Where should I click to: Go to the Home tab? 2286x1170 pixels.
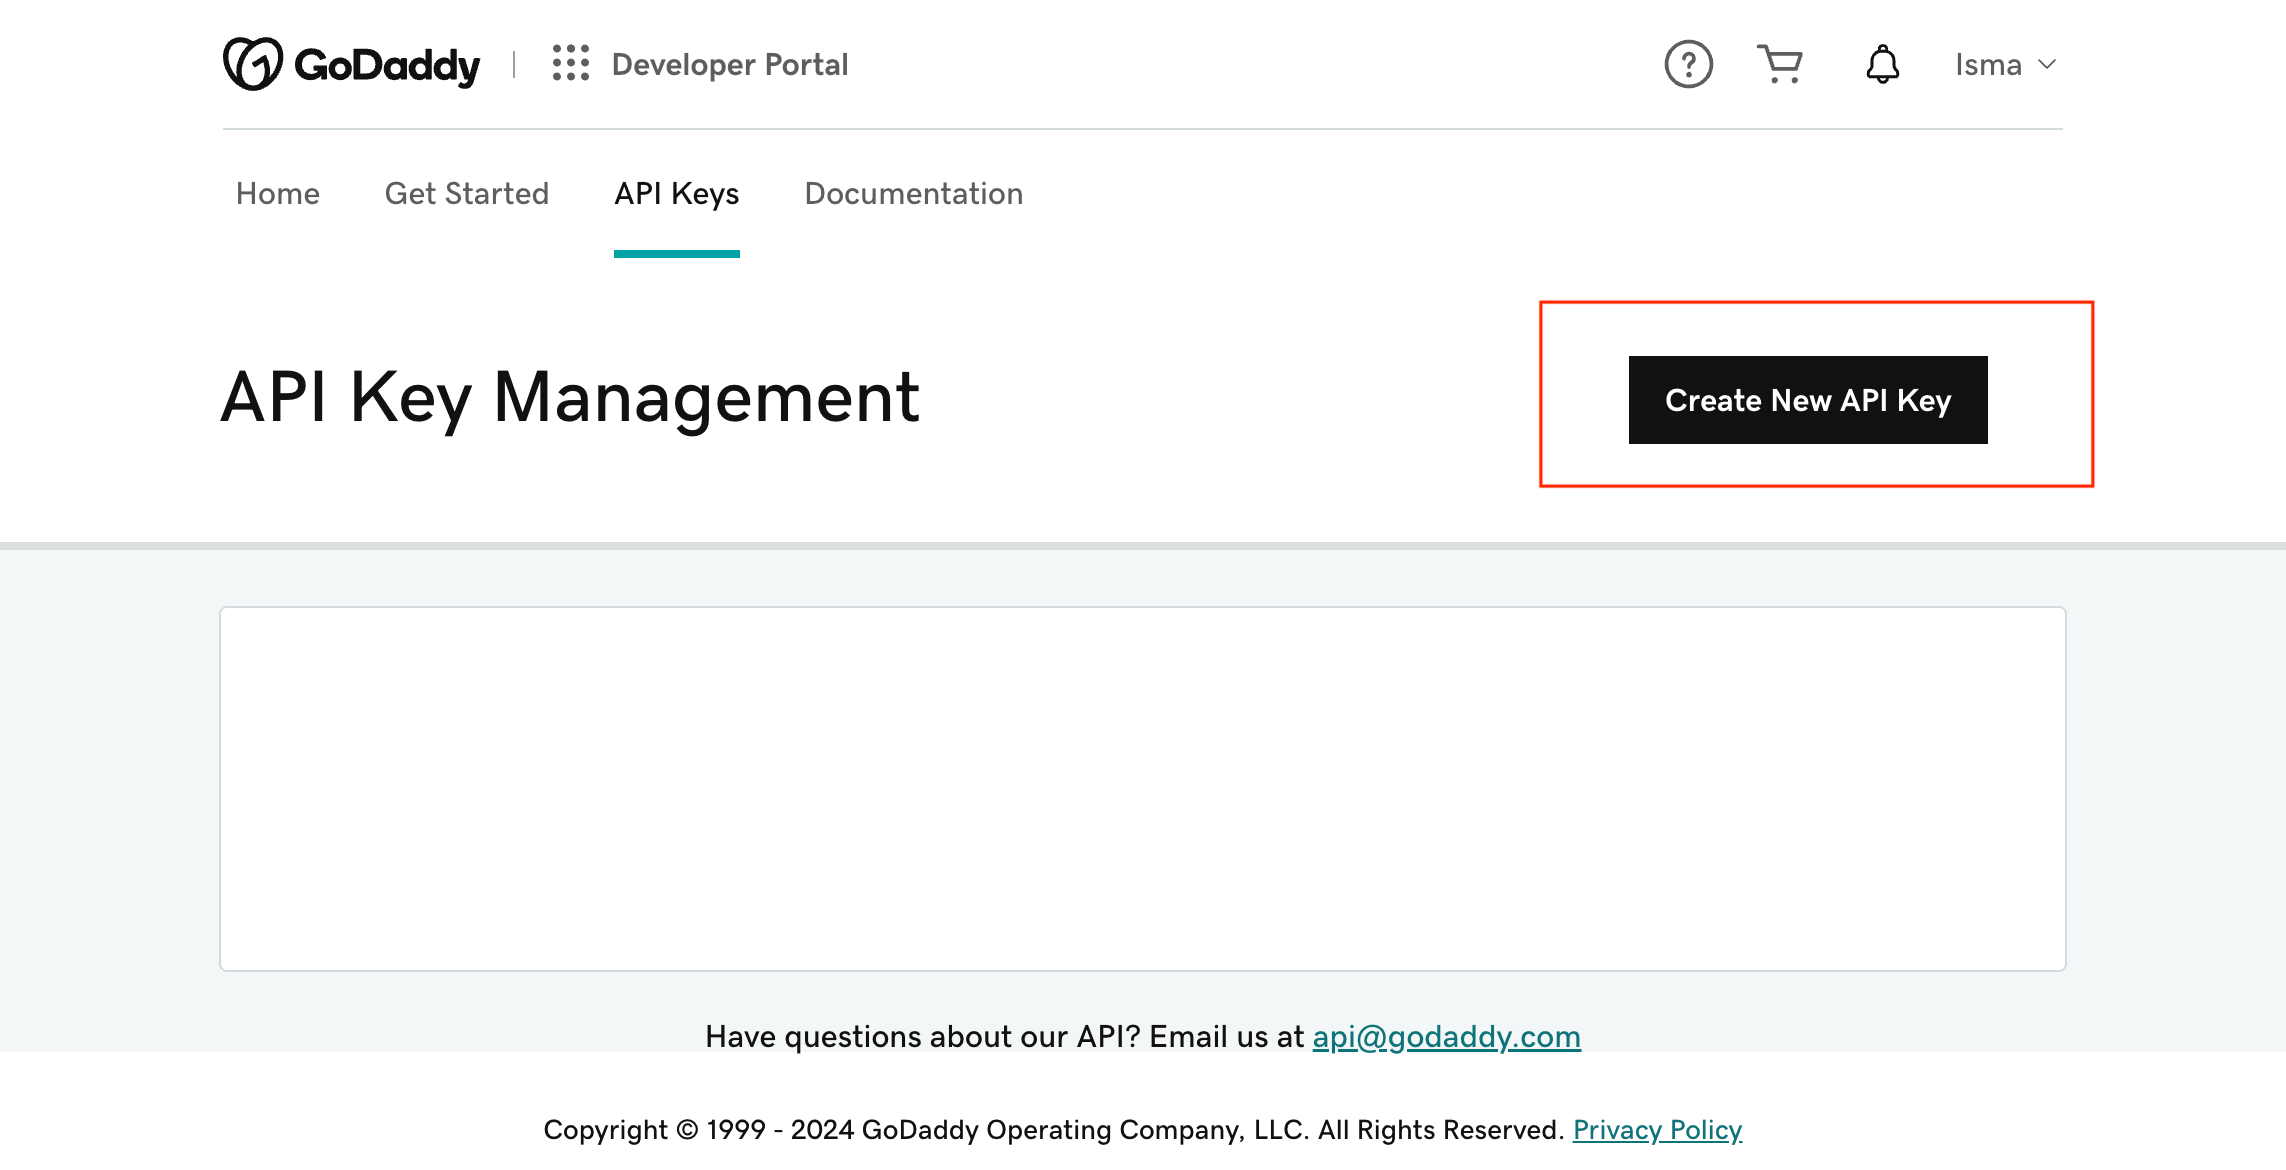[x=278, y=193]
